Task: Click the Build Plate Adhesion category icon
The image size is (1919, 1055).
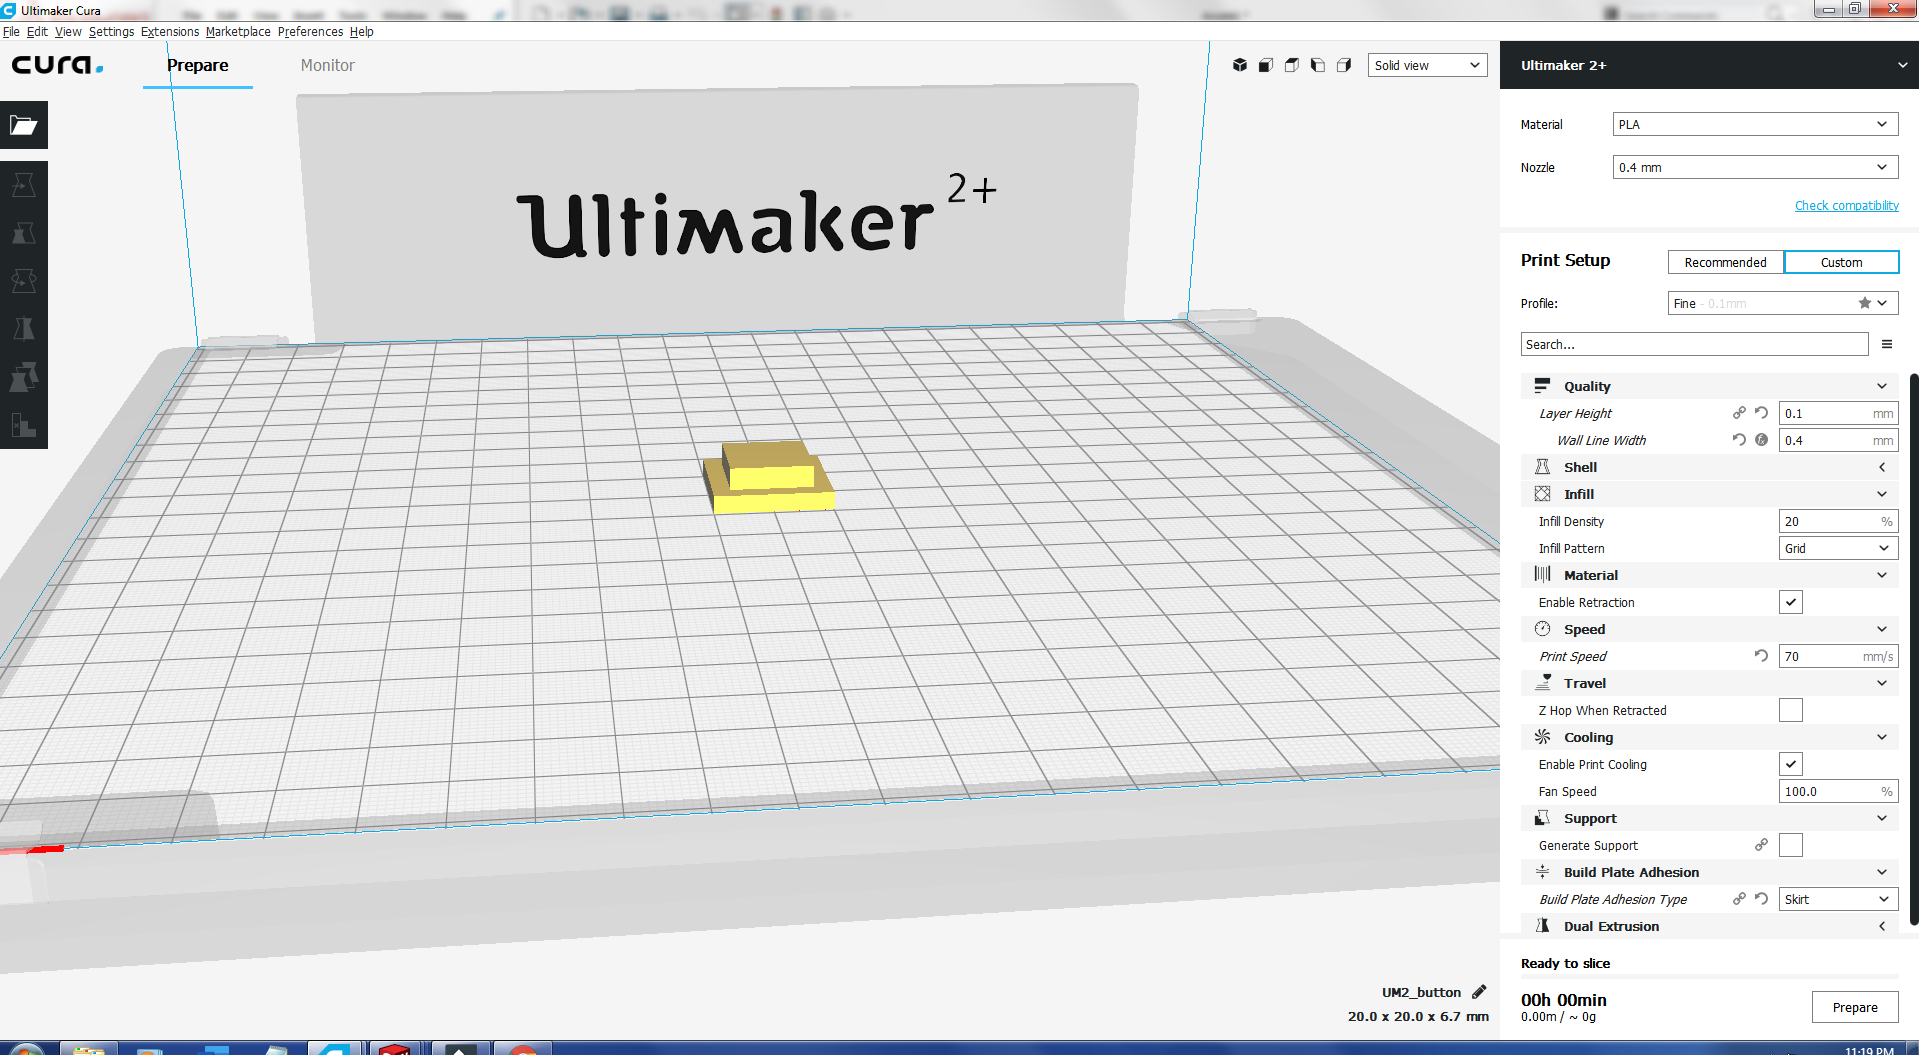Action: (1542, 872)
